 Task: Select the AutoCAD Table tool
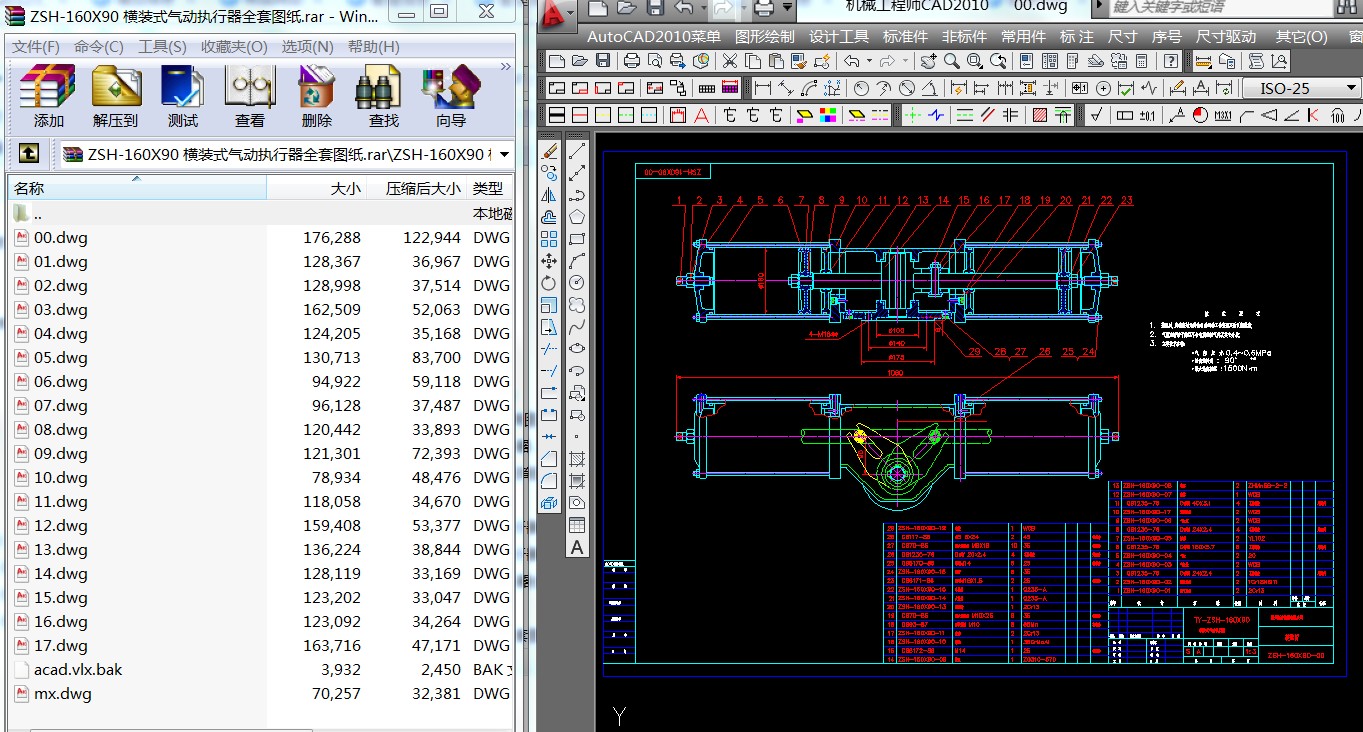pyautogui.click(x=577, y=525)
